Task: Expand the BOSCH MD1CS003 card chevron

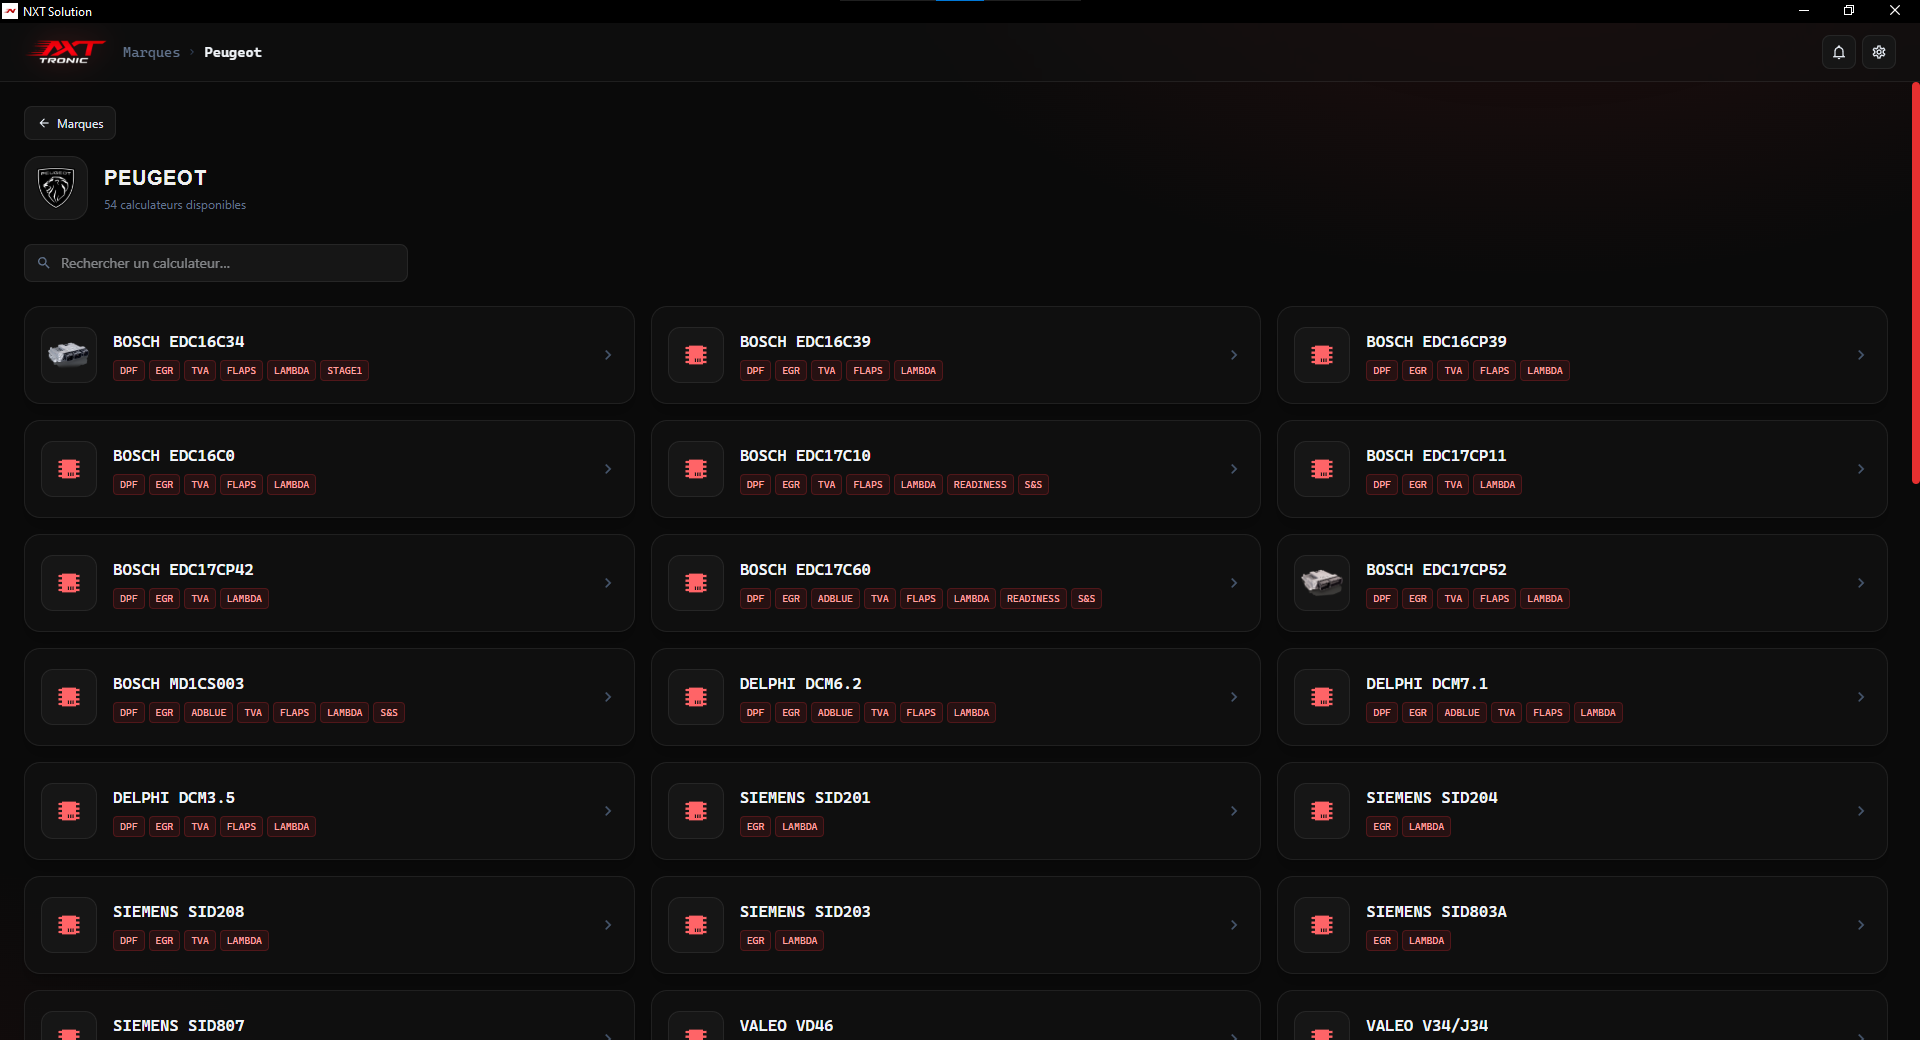Action: coord(608,697)
